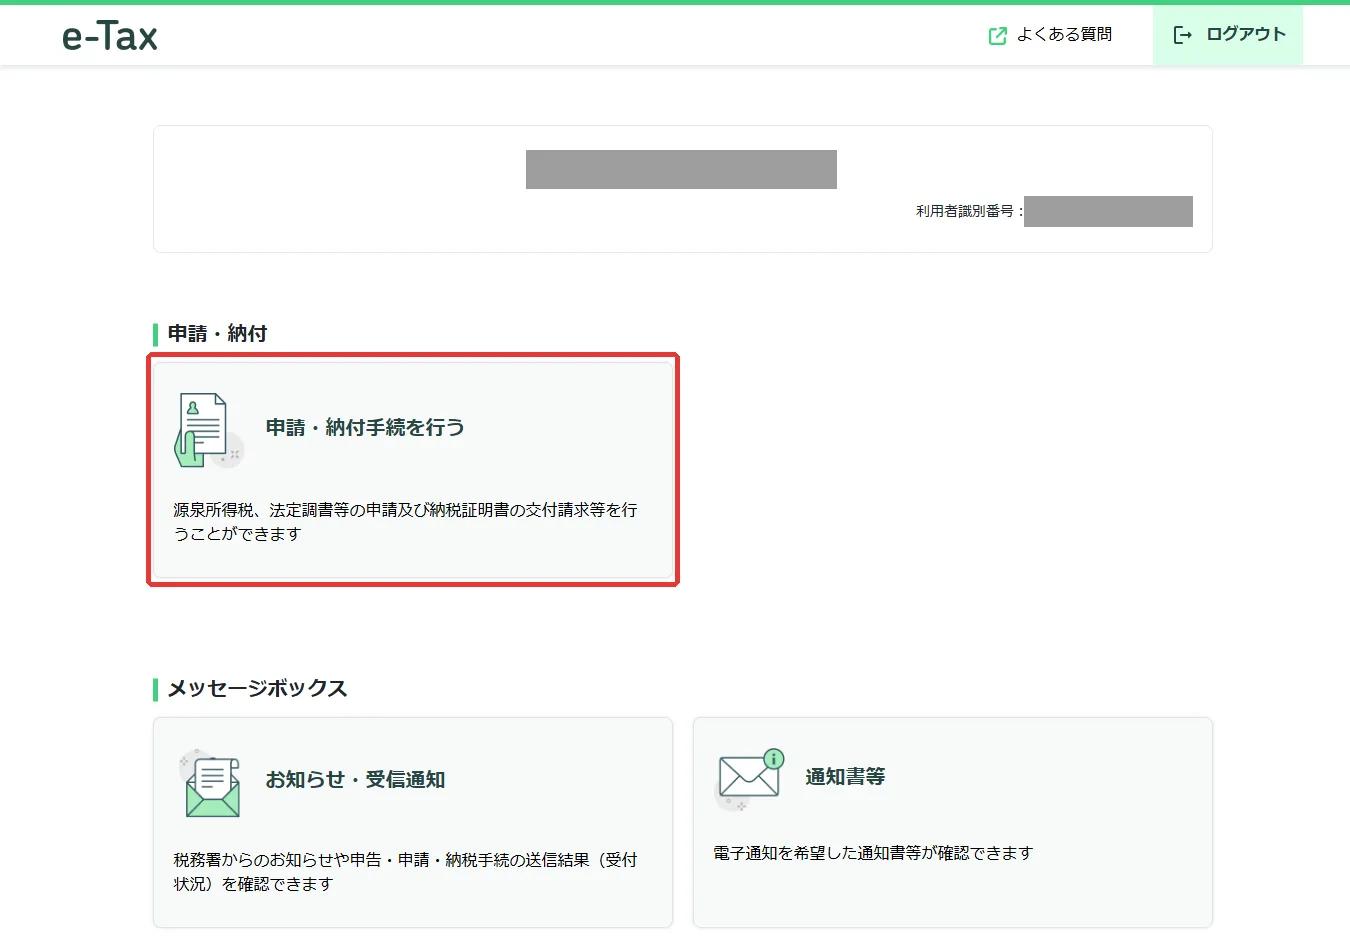1350x940 pixels.
Task: Click the 電子通知を希望した通知書等 description
Action: coord(873,853)
